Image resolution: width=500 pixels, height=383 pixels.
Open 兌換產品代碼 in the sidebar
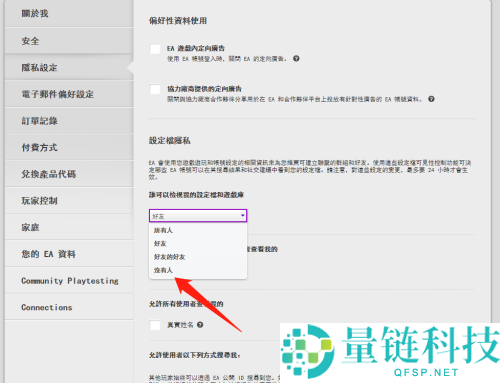(x=69, y=174)
